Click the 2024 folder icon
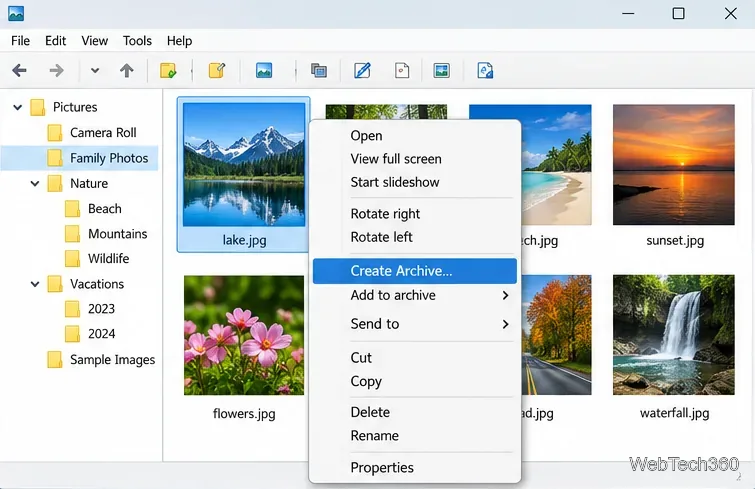Viewport: 755px width, 489px height. [72, 334]
